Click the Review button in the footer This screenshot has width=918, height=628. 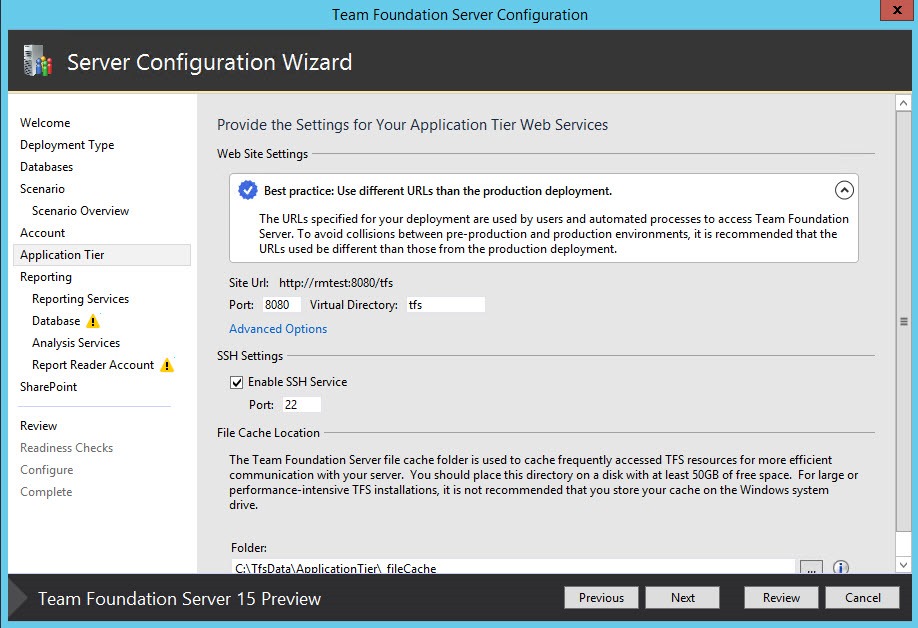(x=781, y=598)
